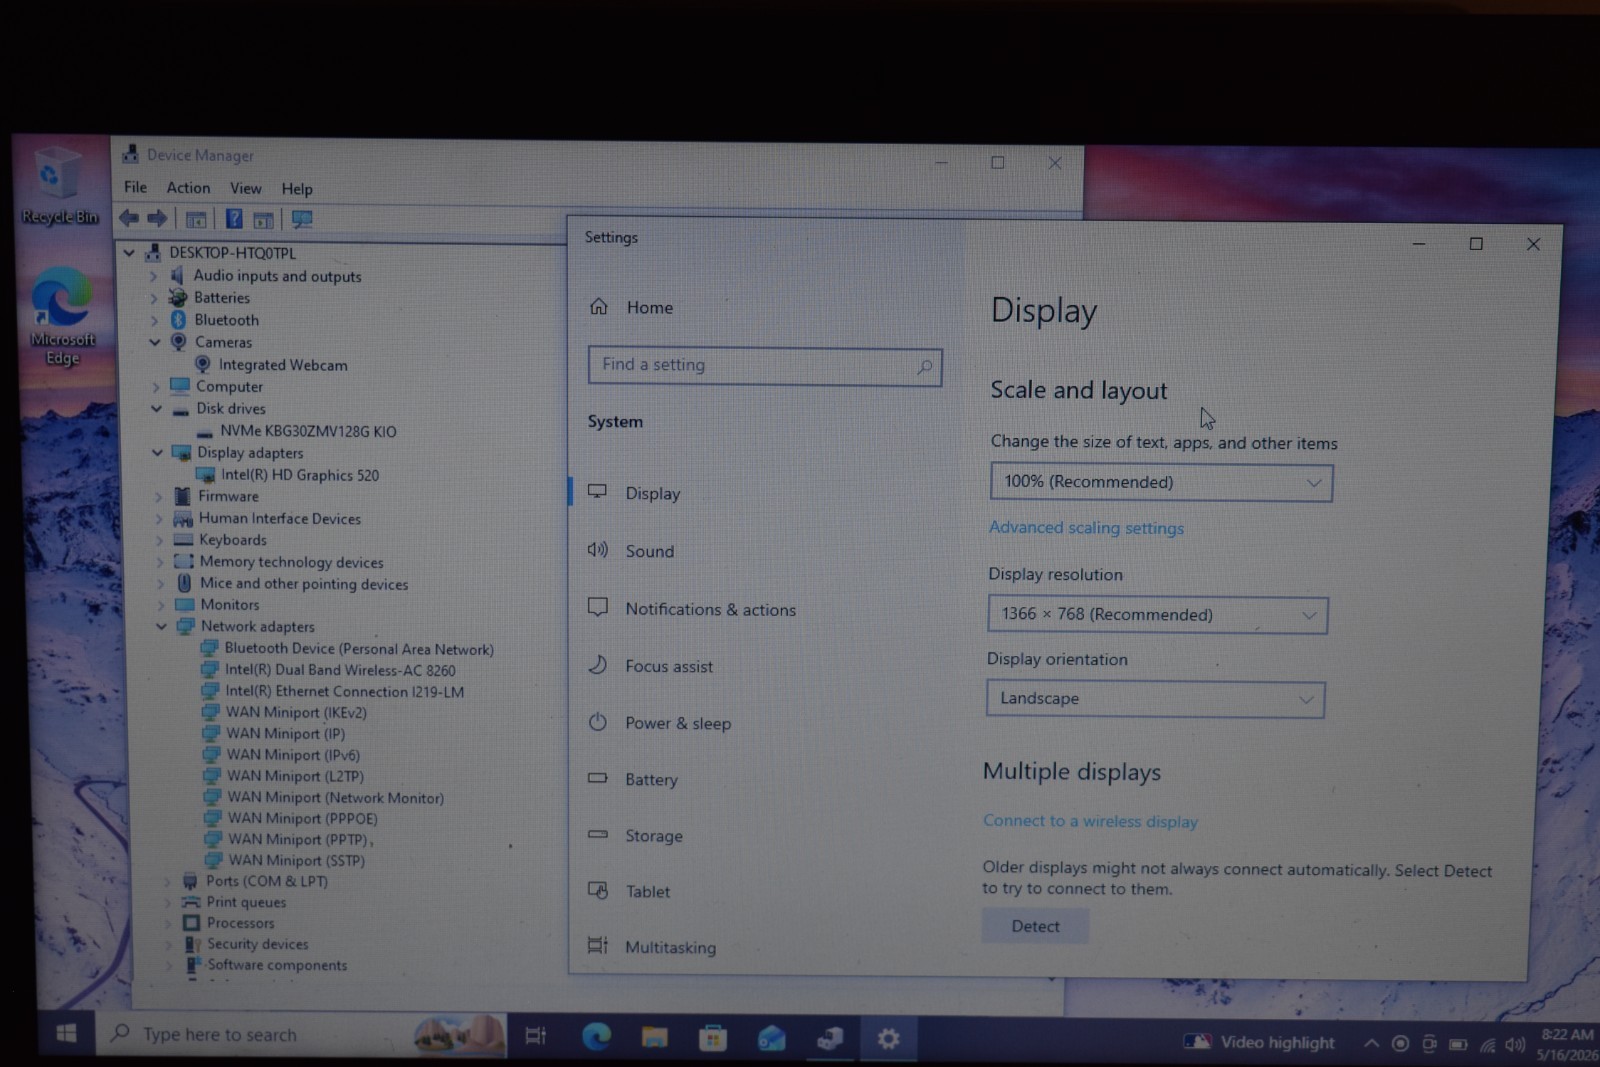This screenshot has width=1600, height=1067.
Task: Open the Action menu in Device Manager
Action: click(x=188, y=187)
